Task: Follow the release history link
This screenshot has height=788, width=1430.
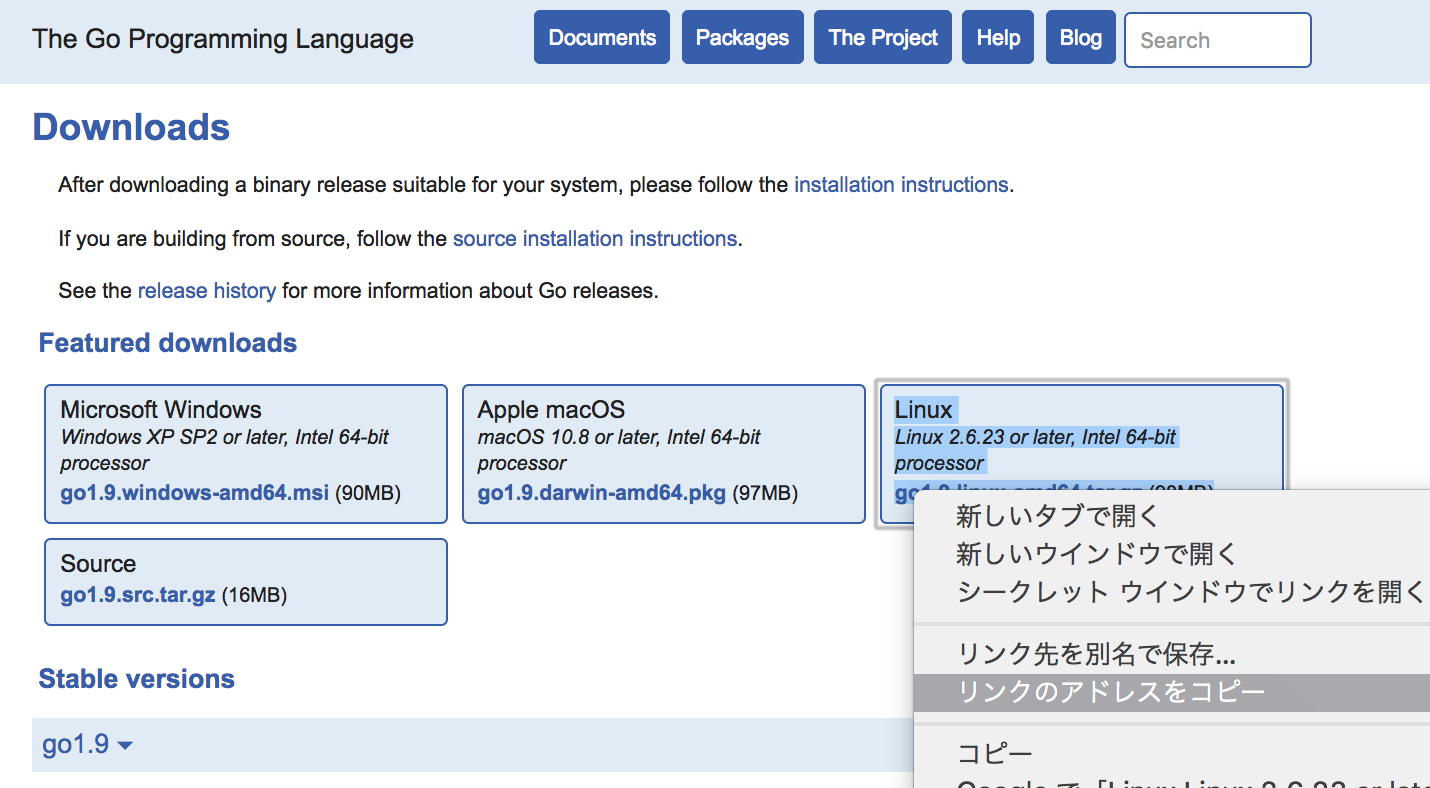Action: [x=207, y=291]
